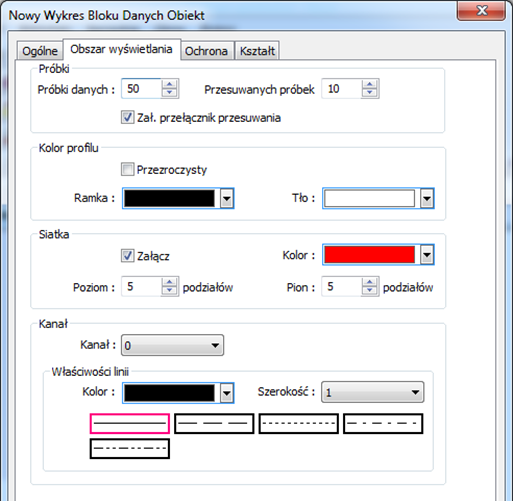Screen dimensions: 513x501
Task: Click the Poziom divisions value field
Action: 141,286
